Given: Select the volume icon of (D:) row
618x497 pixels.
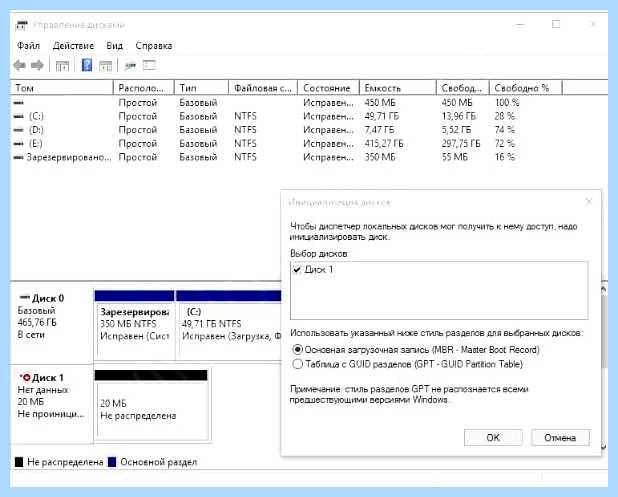Looking at the screenshot, I should [x=19, y=130].
